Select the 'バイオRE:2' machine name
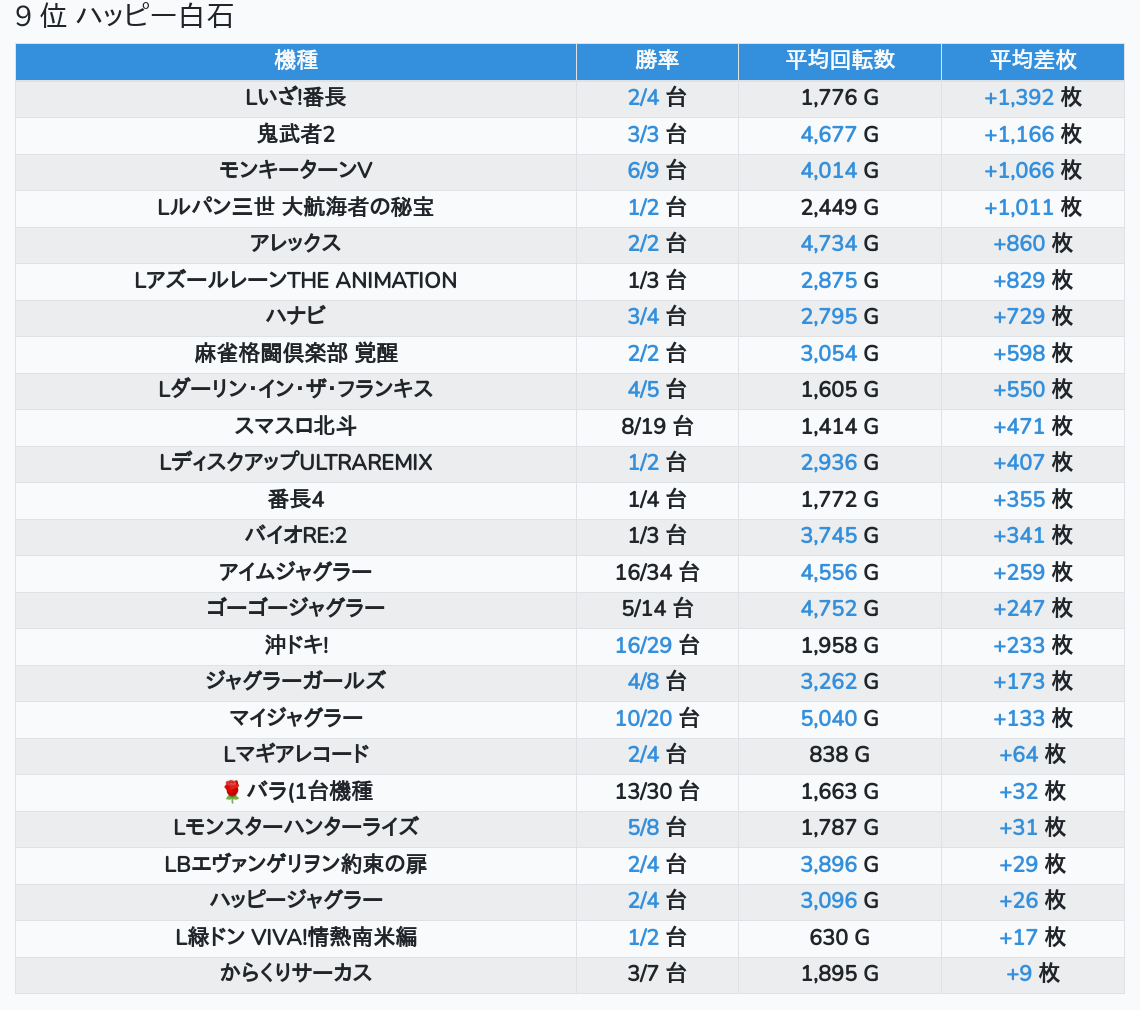The height and width of the screenshot is (1010, 1140). click(x=296, y=536)
